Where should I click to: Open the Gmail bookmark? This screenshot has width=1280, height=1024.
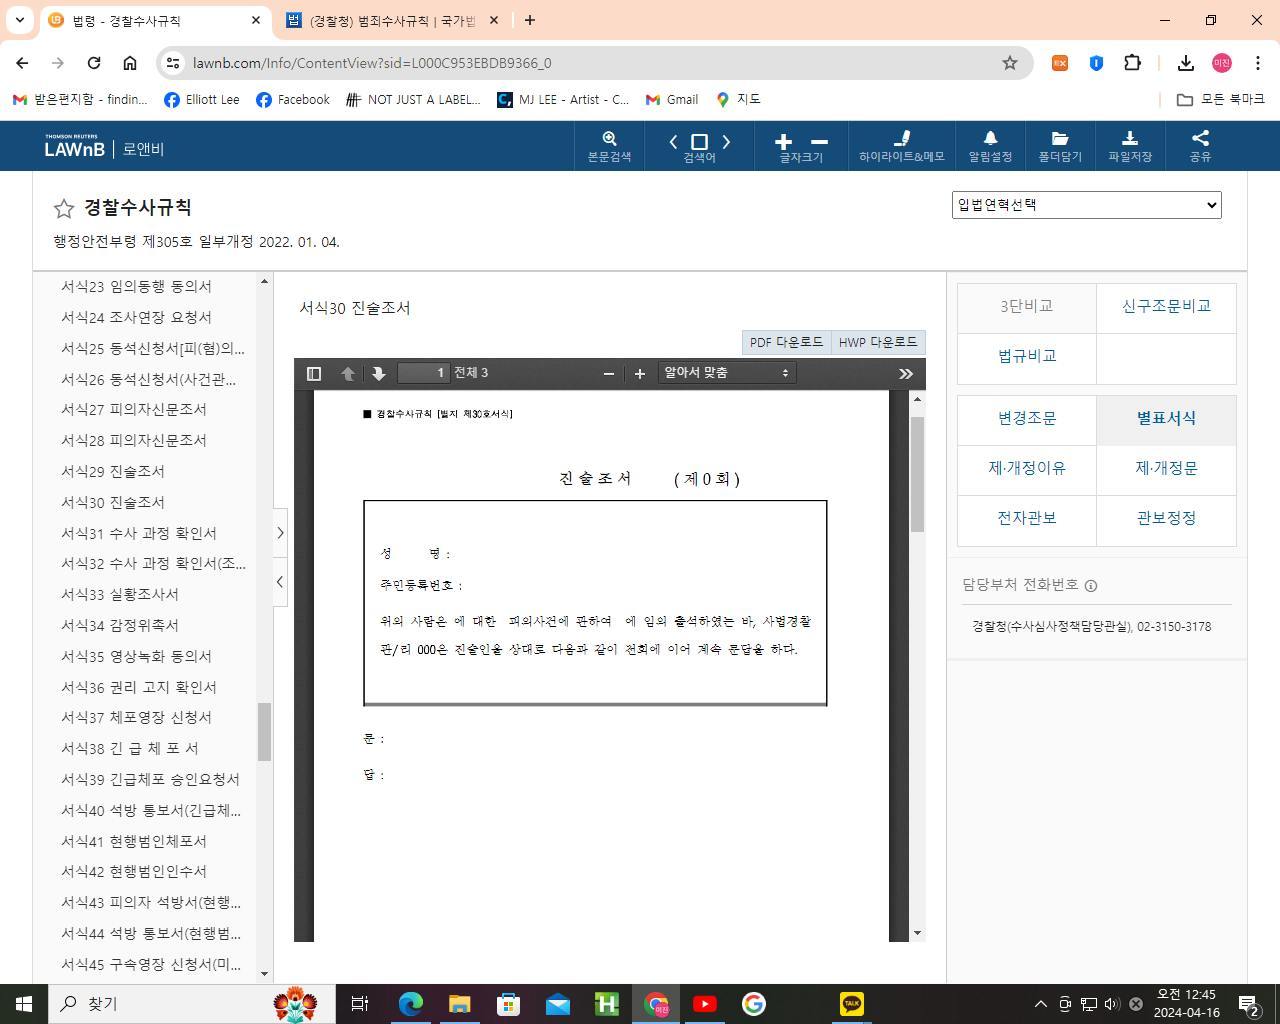point(672,99)
